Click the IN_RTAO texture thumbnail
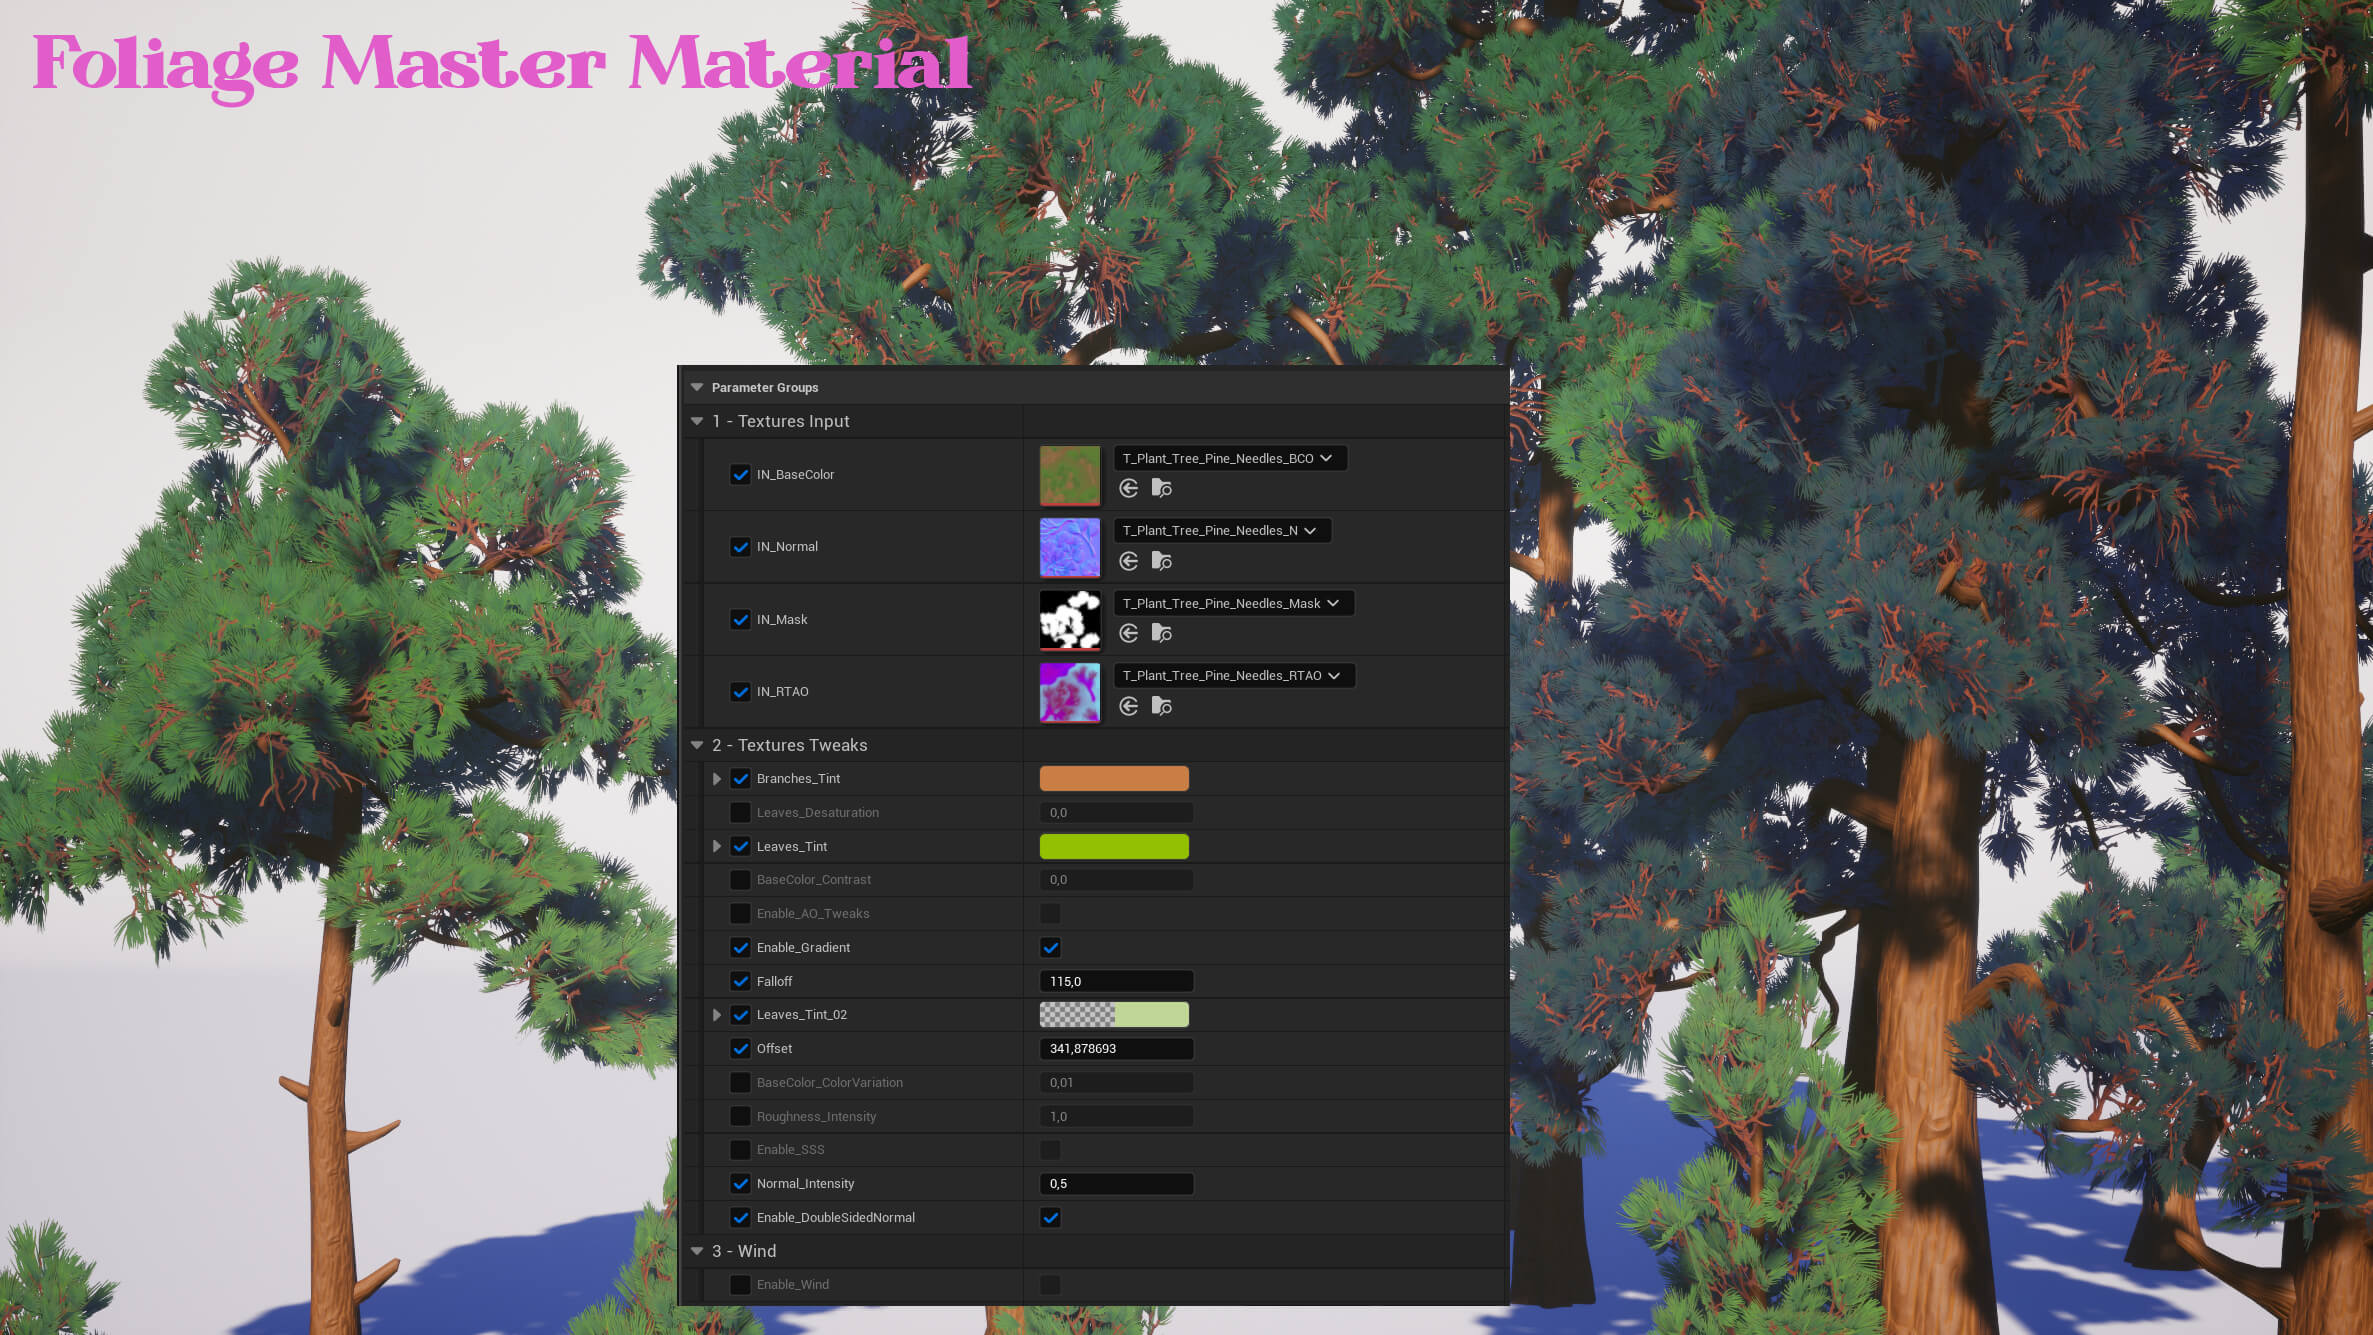The height and width of the screenshot is (1335, 2373). click(x=1069, y=692)
